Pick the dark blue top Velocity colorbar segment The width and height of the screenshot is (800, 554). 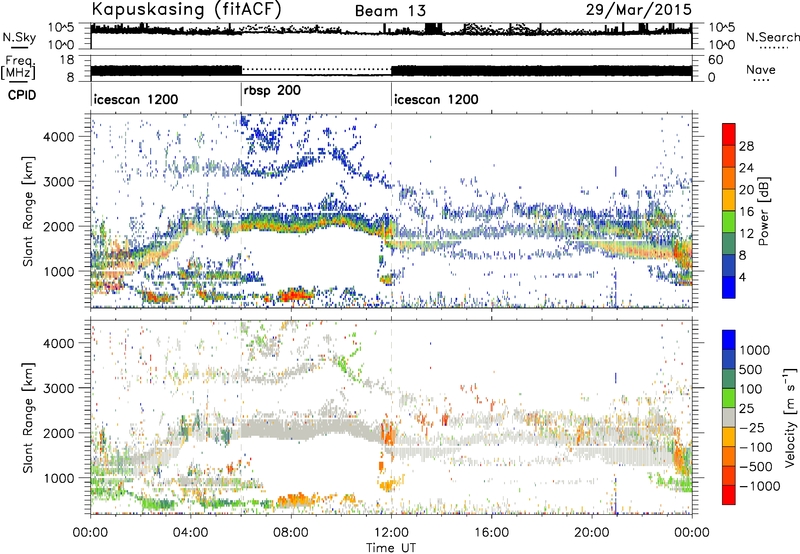(x=729, y=340)
